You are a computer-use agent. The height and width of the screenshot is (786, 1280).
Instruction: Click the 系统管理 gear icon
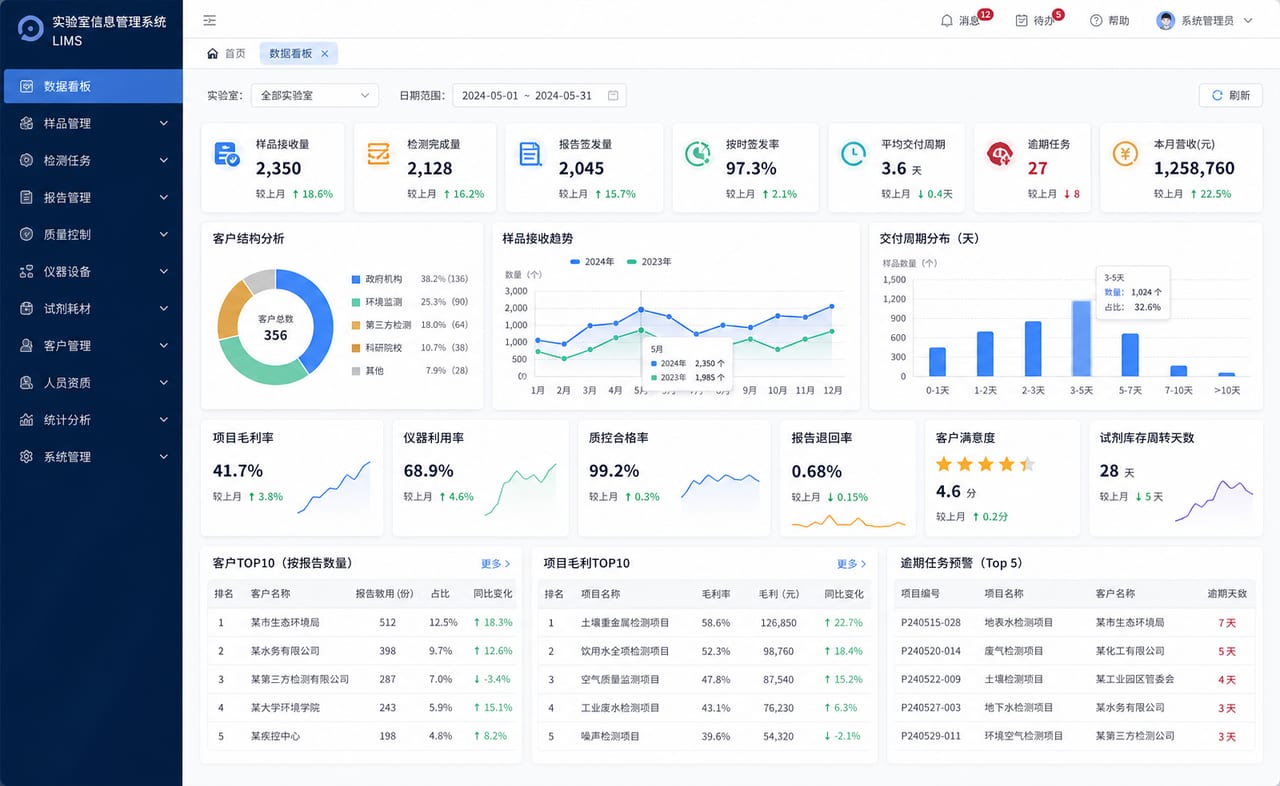coord(26,456)
